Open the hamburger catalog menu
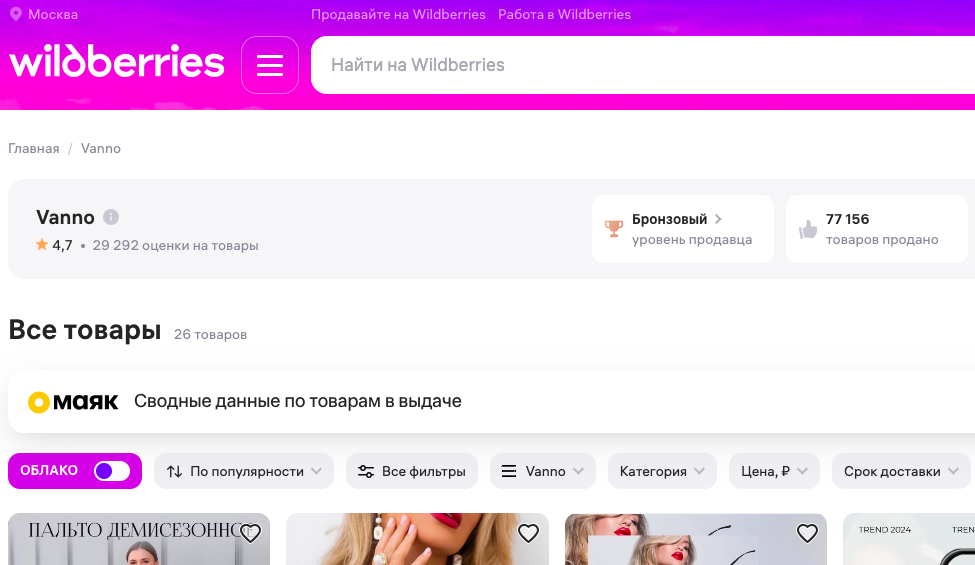Viewport: 975px width, 565px height. point(270,65)
